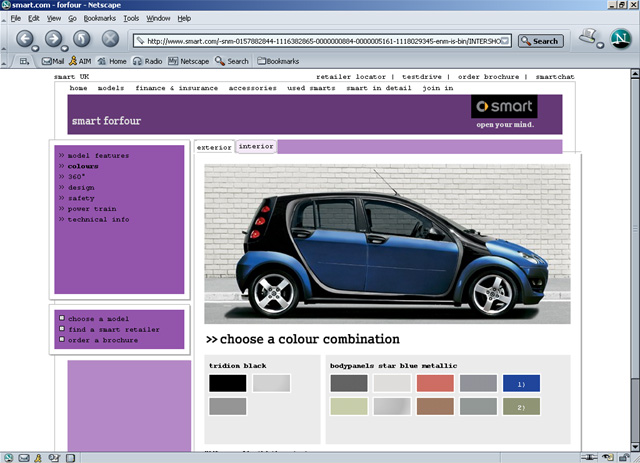Image resolution: width=640 pixels, height=463 pixels.
Task: Choose the star blue metallic bodypanel swatch
Action: tap(521, 383)
